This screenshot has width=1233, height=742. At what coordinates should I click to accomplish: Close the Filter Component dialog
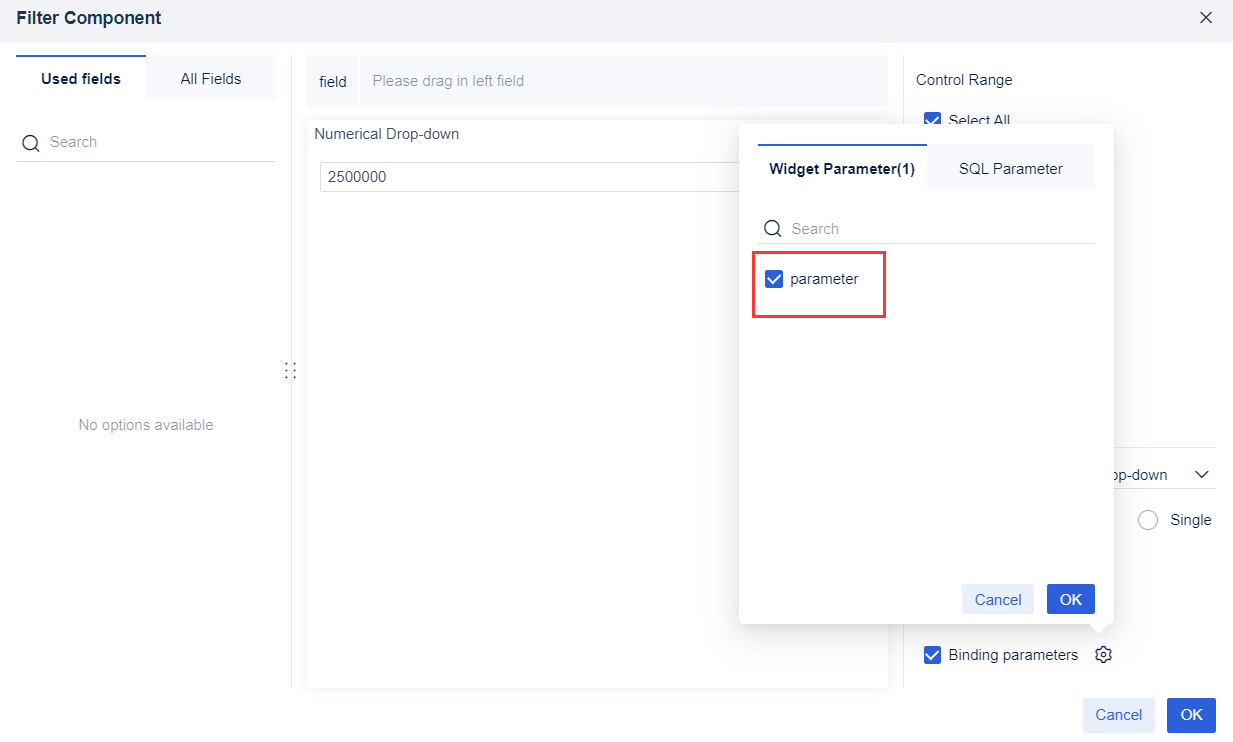point(1206,17)
